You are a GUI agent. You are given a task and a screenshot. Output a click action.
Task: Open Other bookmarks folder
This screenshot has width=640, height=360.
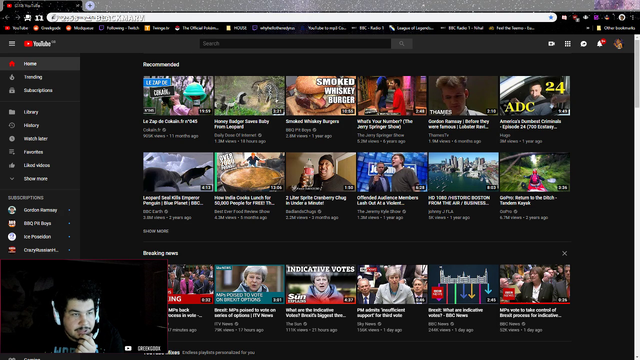coord(616,28)
